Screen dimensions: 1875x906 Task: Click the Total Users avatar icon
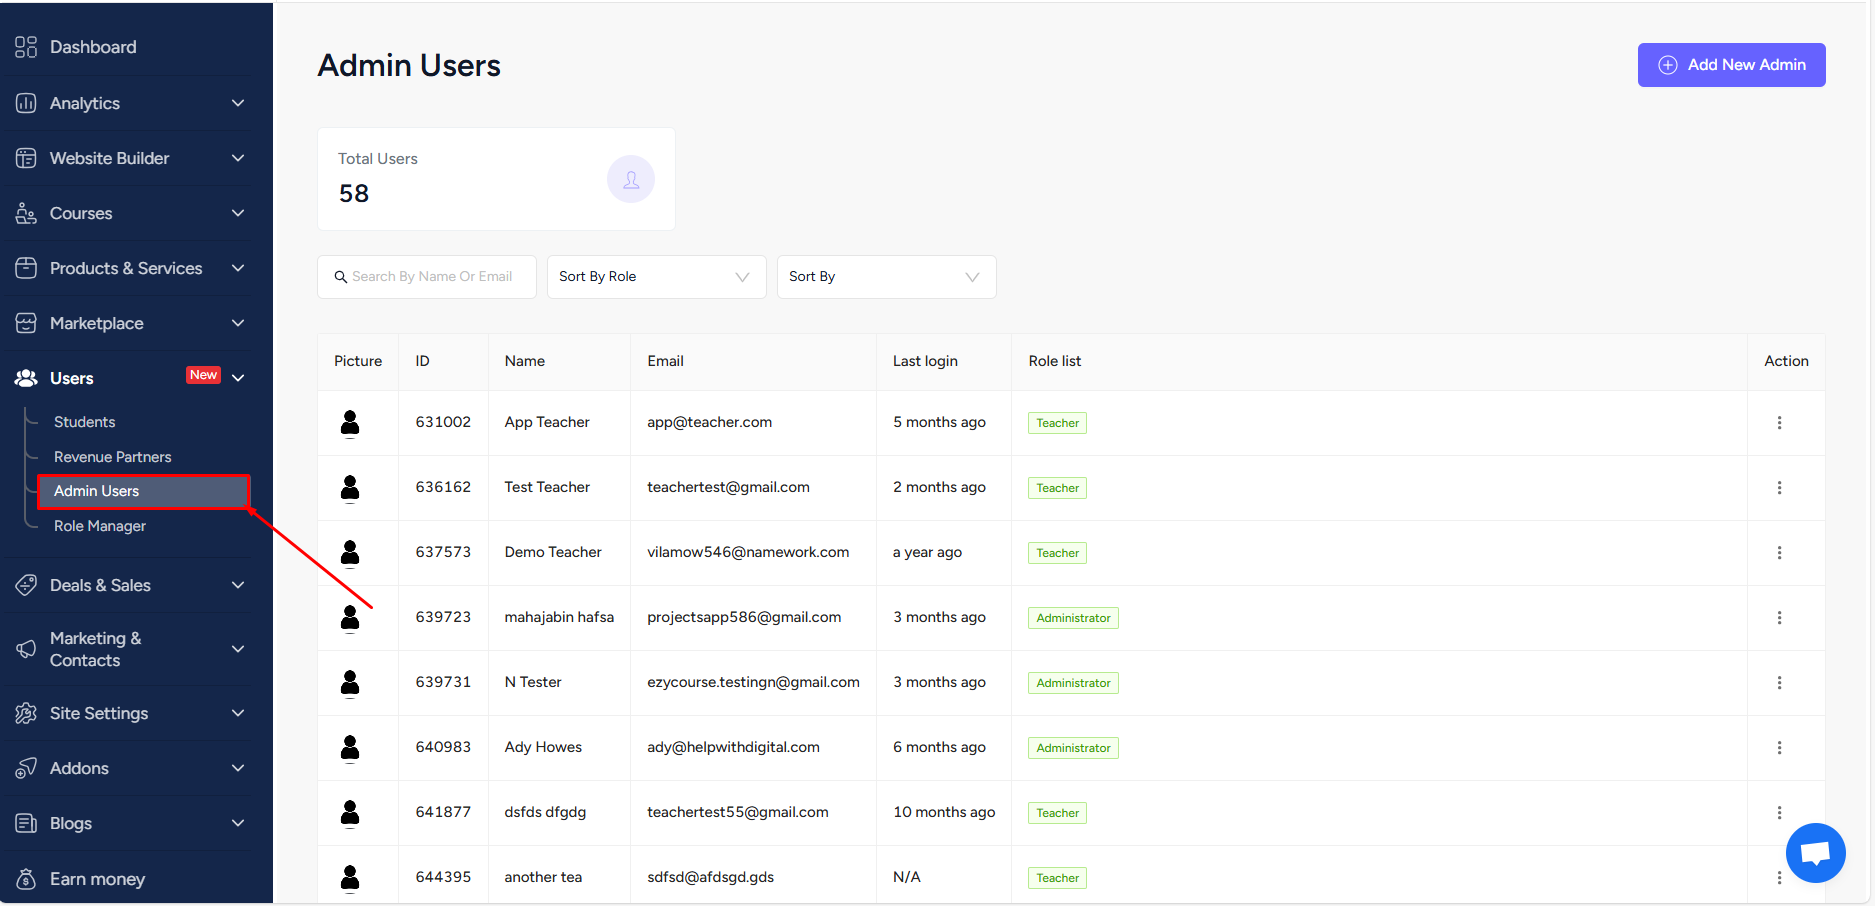click(631, 179)
